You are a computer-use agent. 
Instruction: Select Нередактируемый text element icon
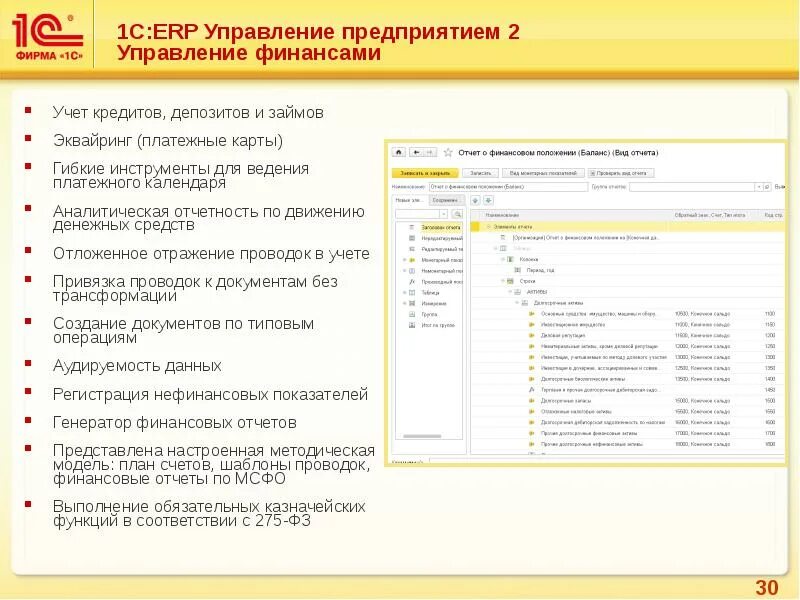(412, 238)
